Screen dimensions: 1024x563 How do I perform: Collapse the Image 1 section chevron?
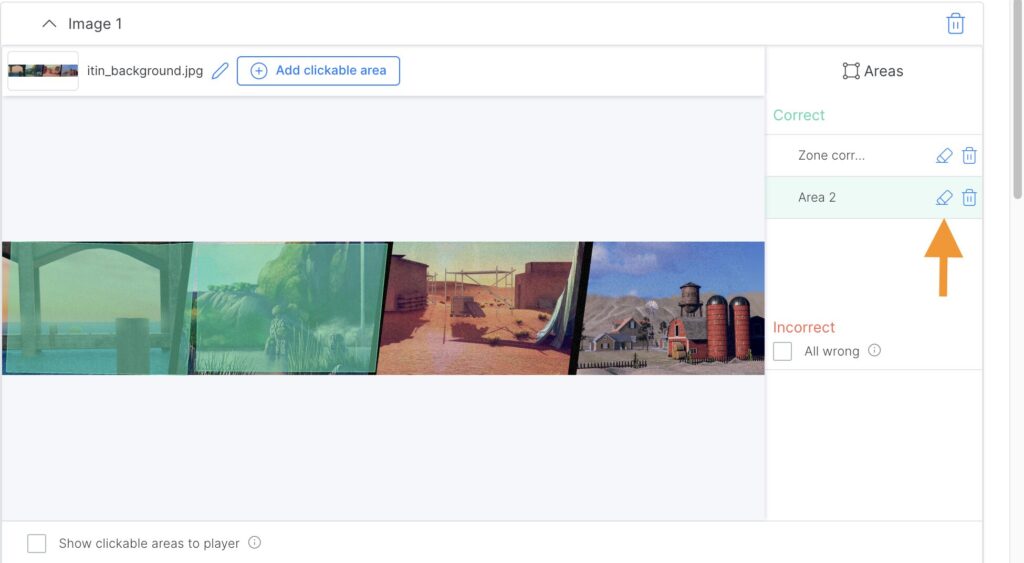pos(49,24)
